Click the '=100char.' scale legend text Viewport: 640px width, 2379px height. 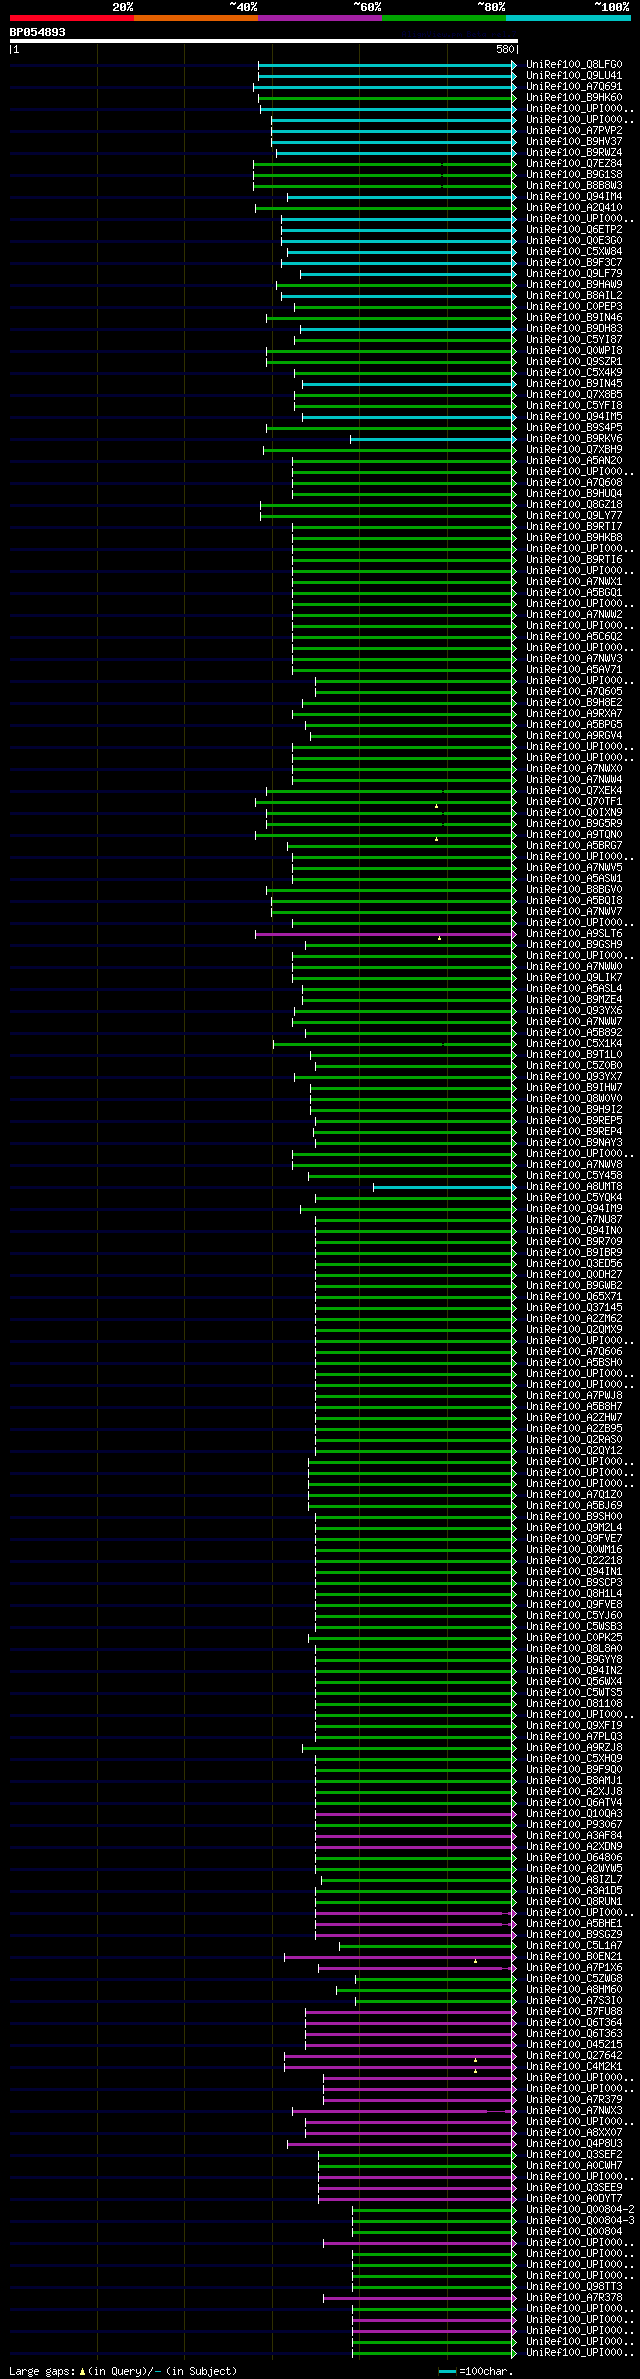point(486,2371)
